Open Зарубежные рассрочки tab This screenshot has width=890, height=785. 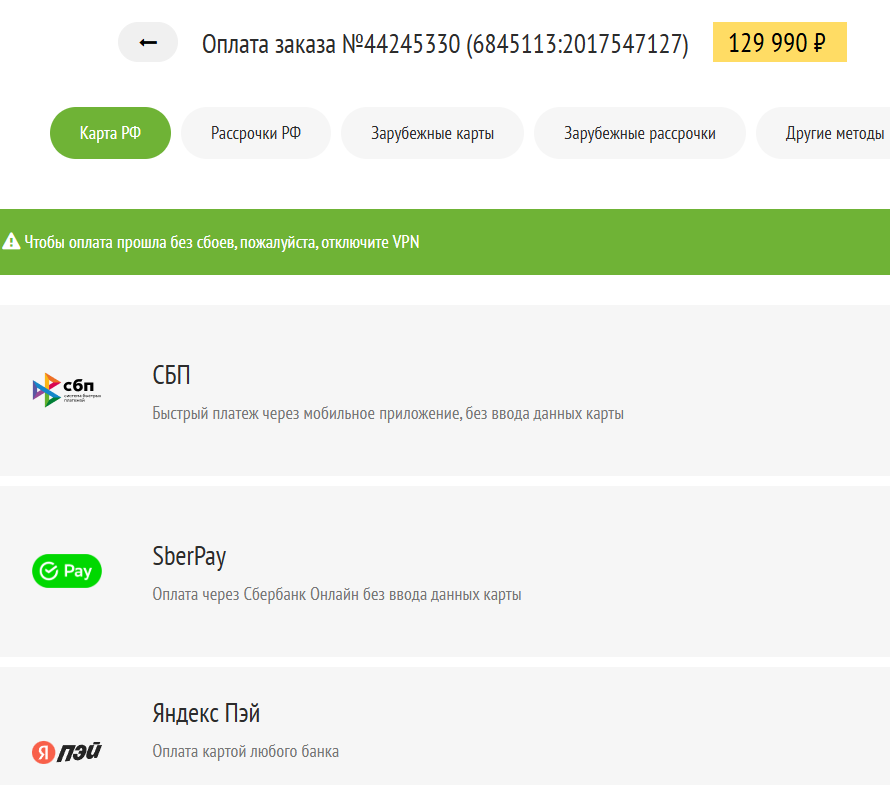639,133
